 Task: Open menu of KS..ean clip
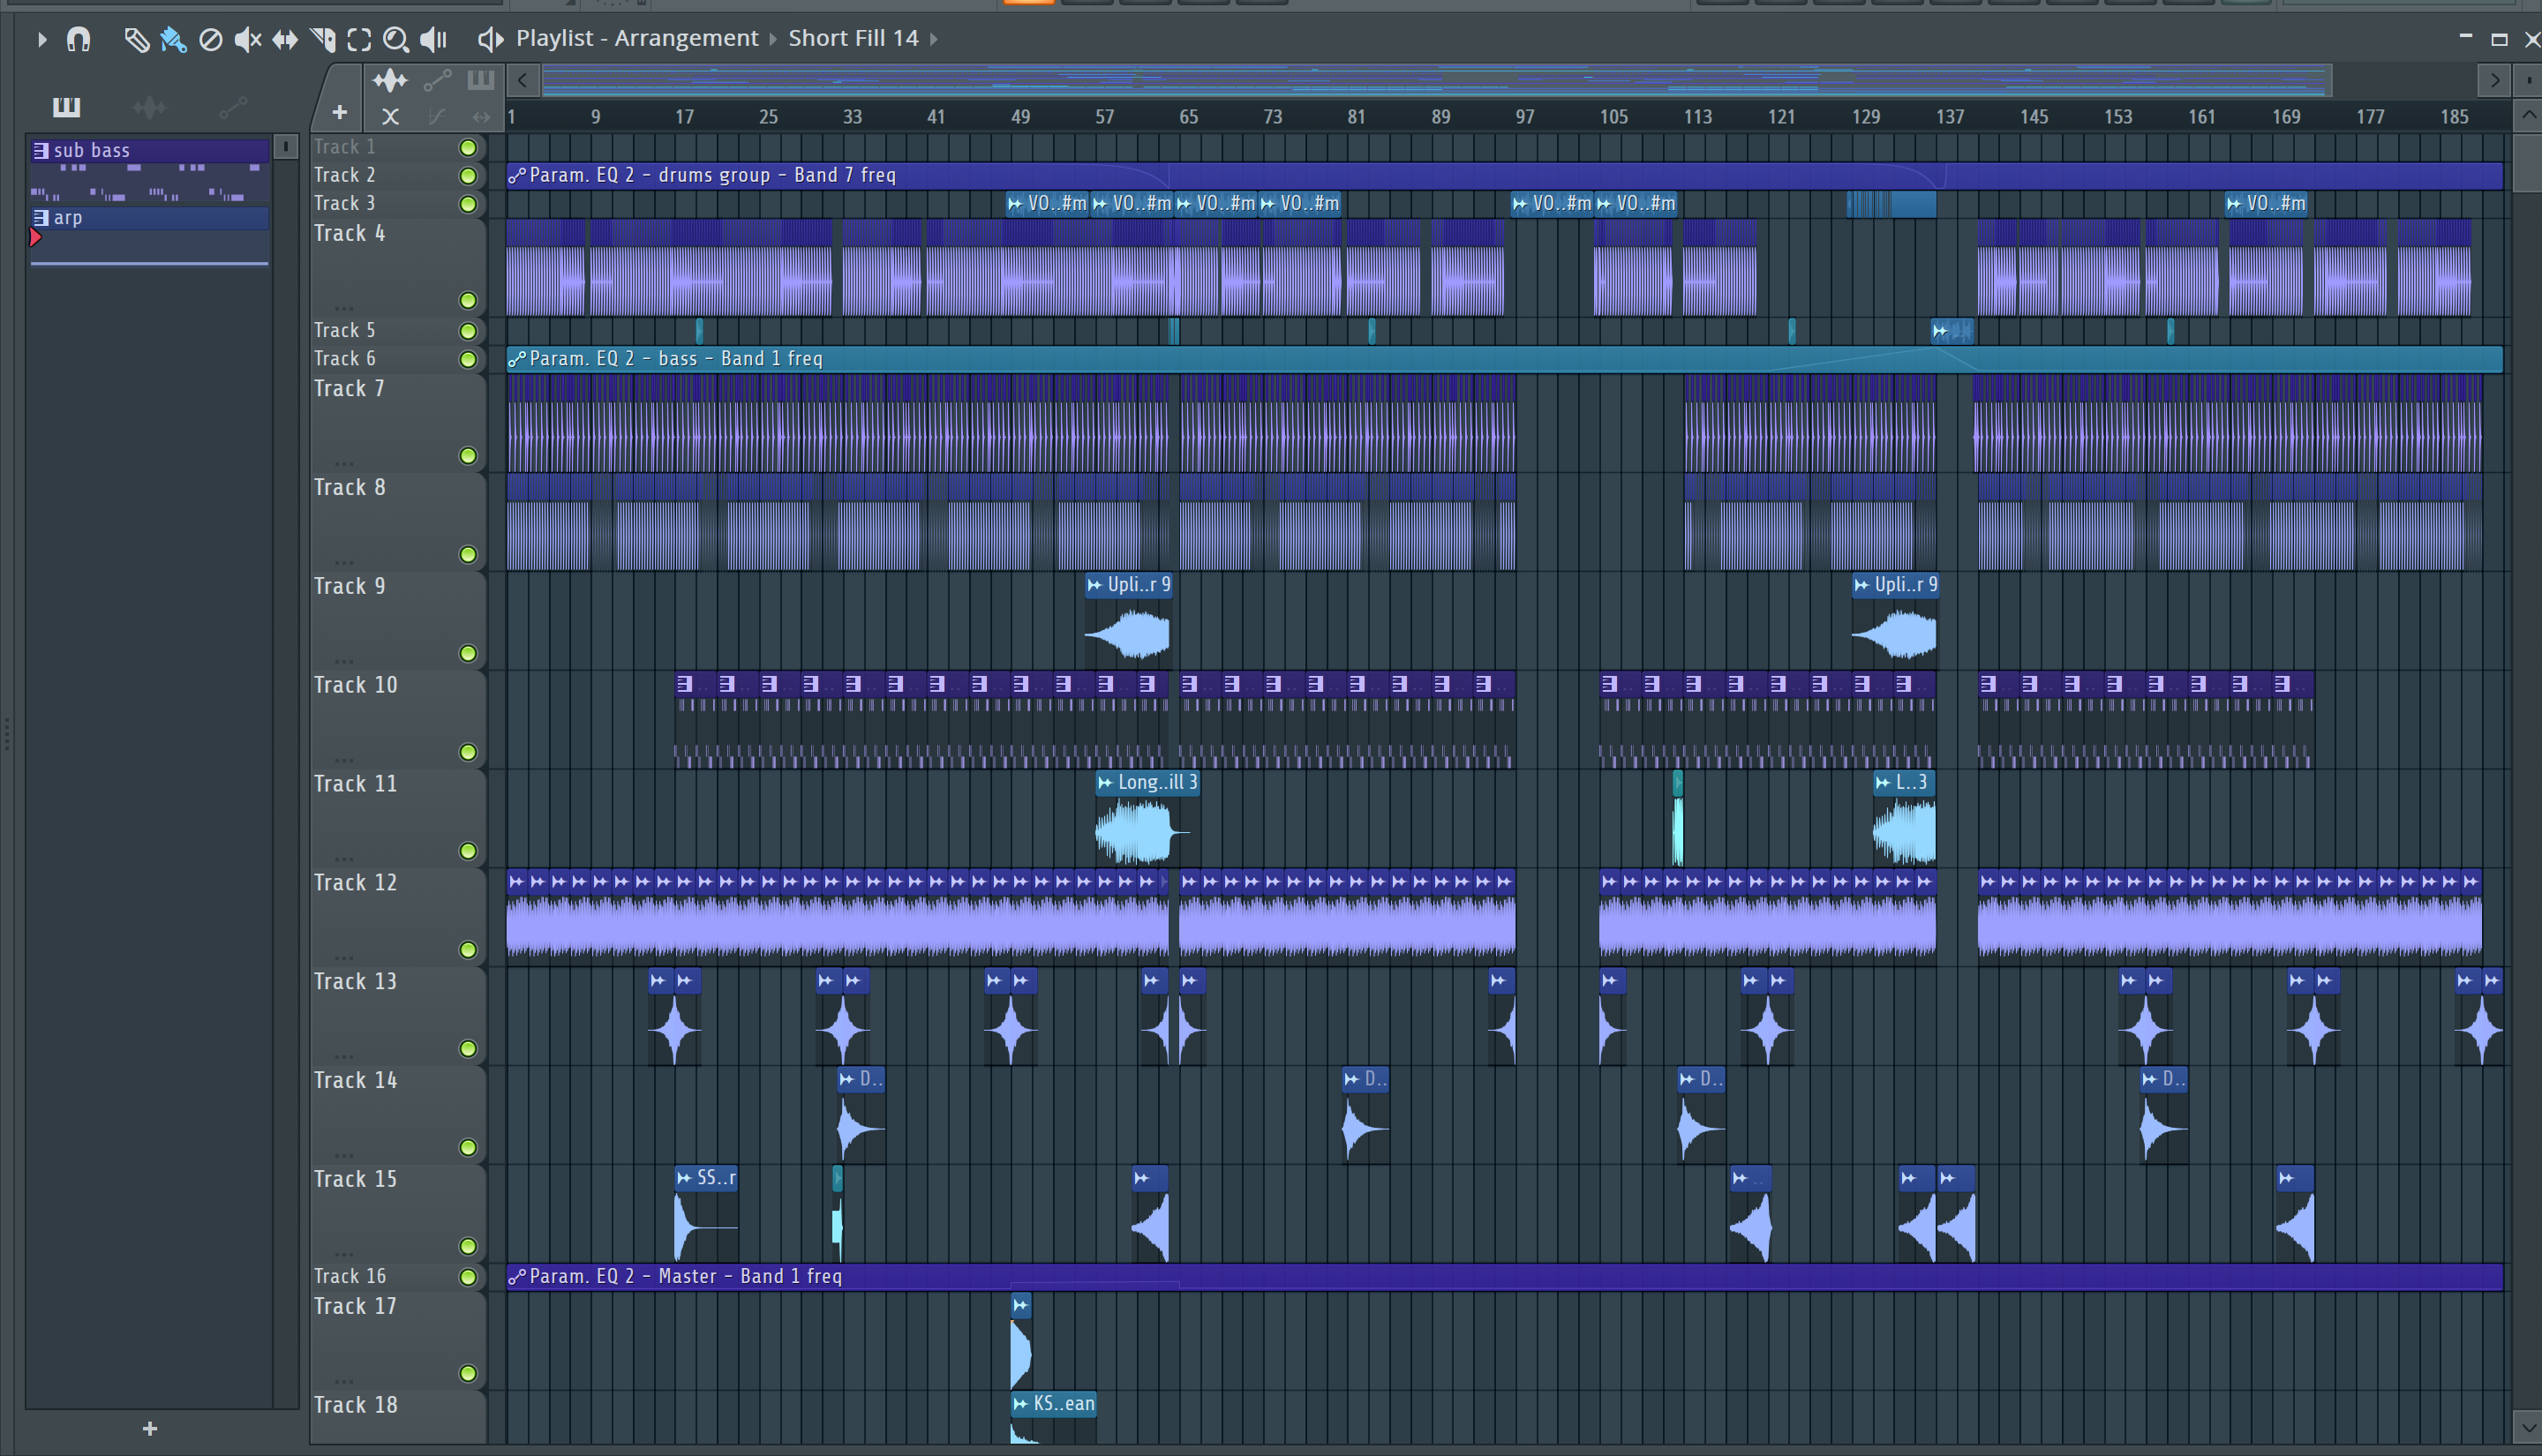1021,1404
